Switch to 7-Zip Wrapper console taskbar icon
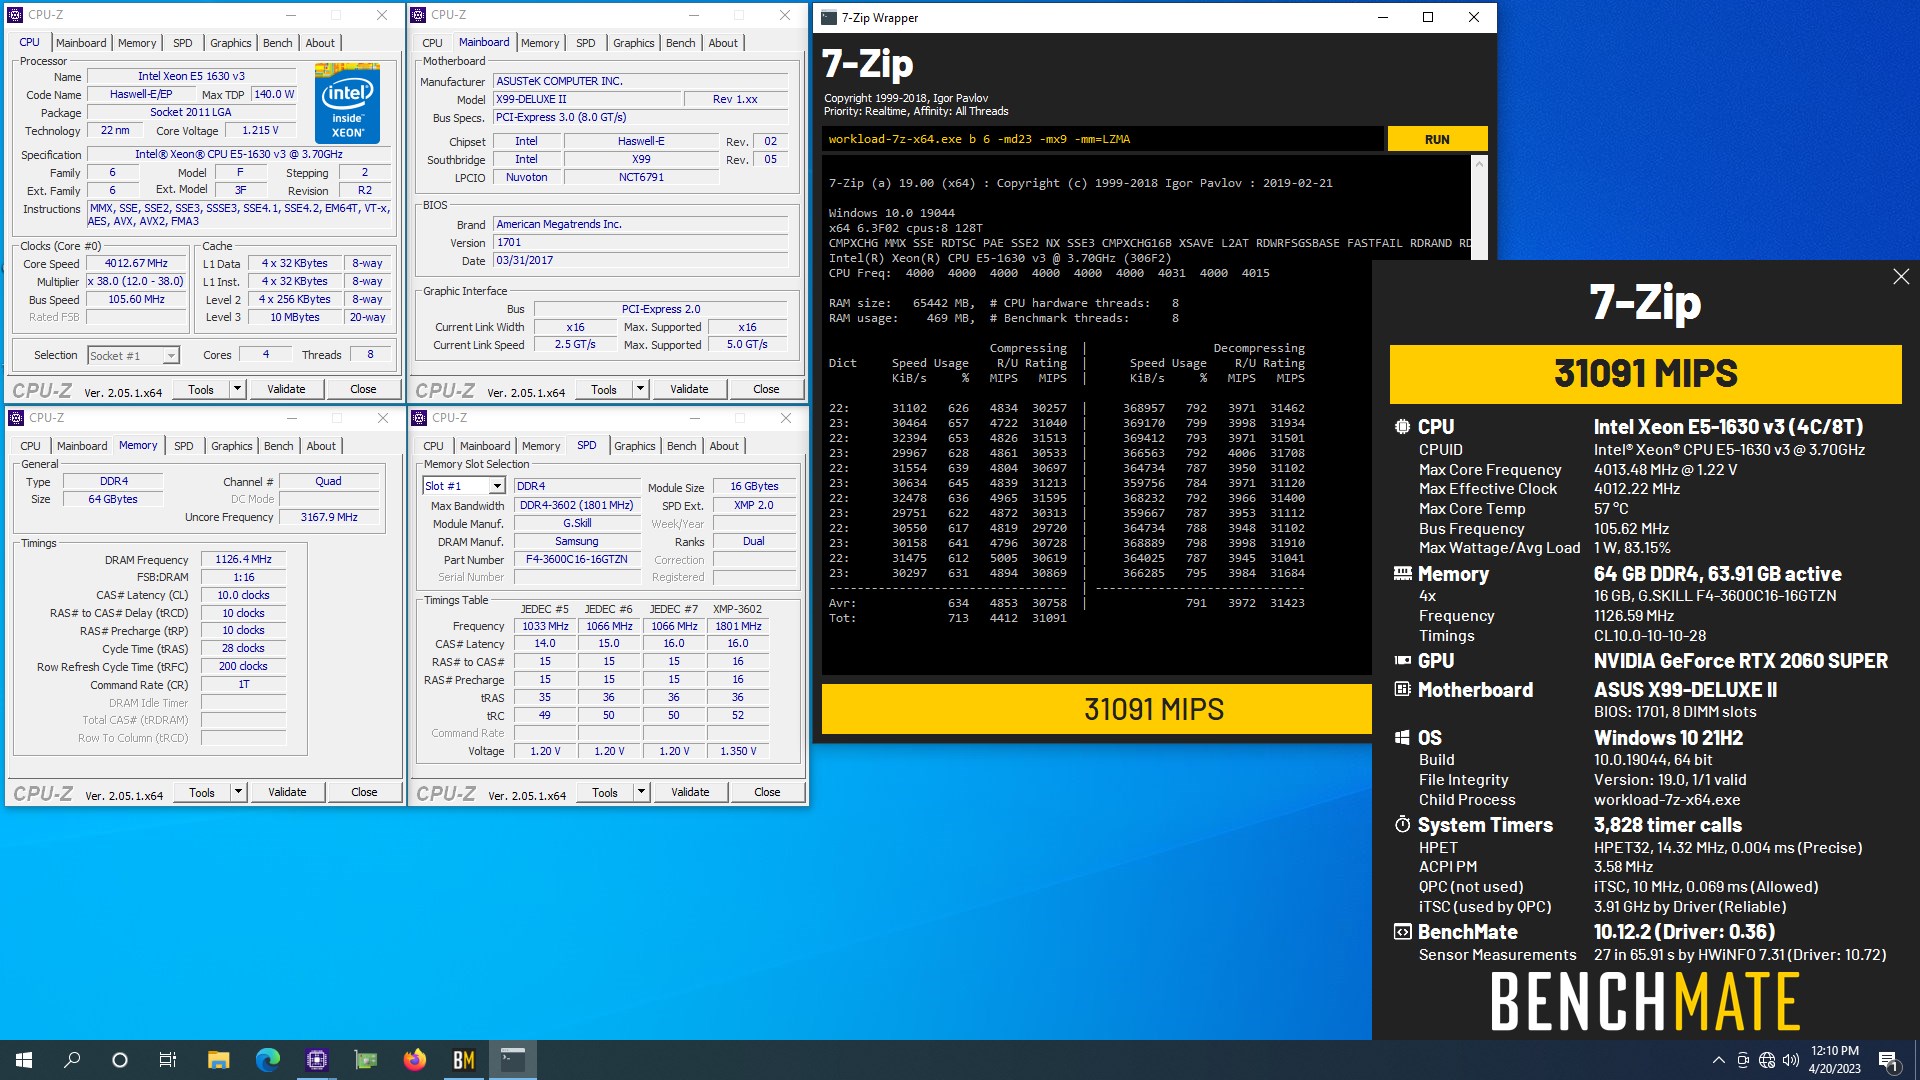This screenshot has width=1920, height=1080. click(x=513, y=1060)
